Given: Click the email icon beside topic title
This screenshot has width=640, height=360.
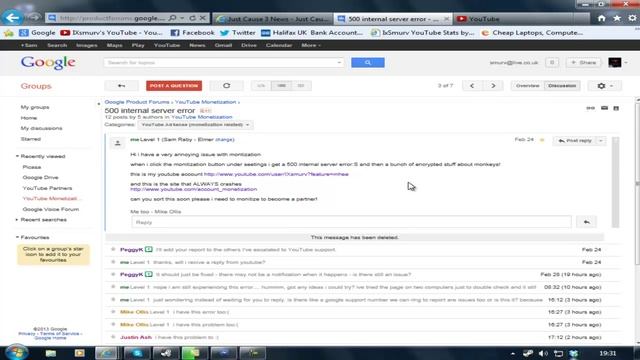Looking at the screenshot, I should 604,108.
